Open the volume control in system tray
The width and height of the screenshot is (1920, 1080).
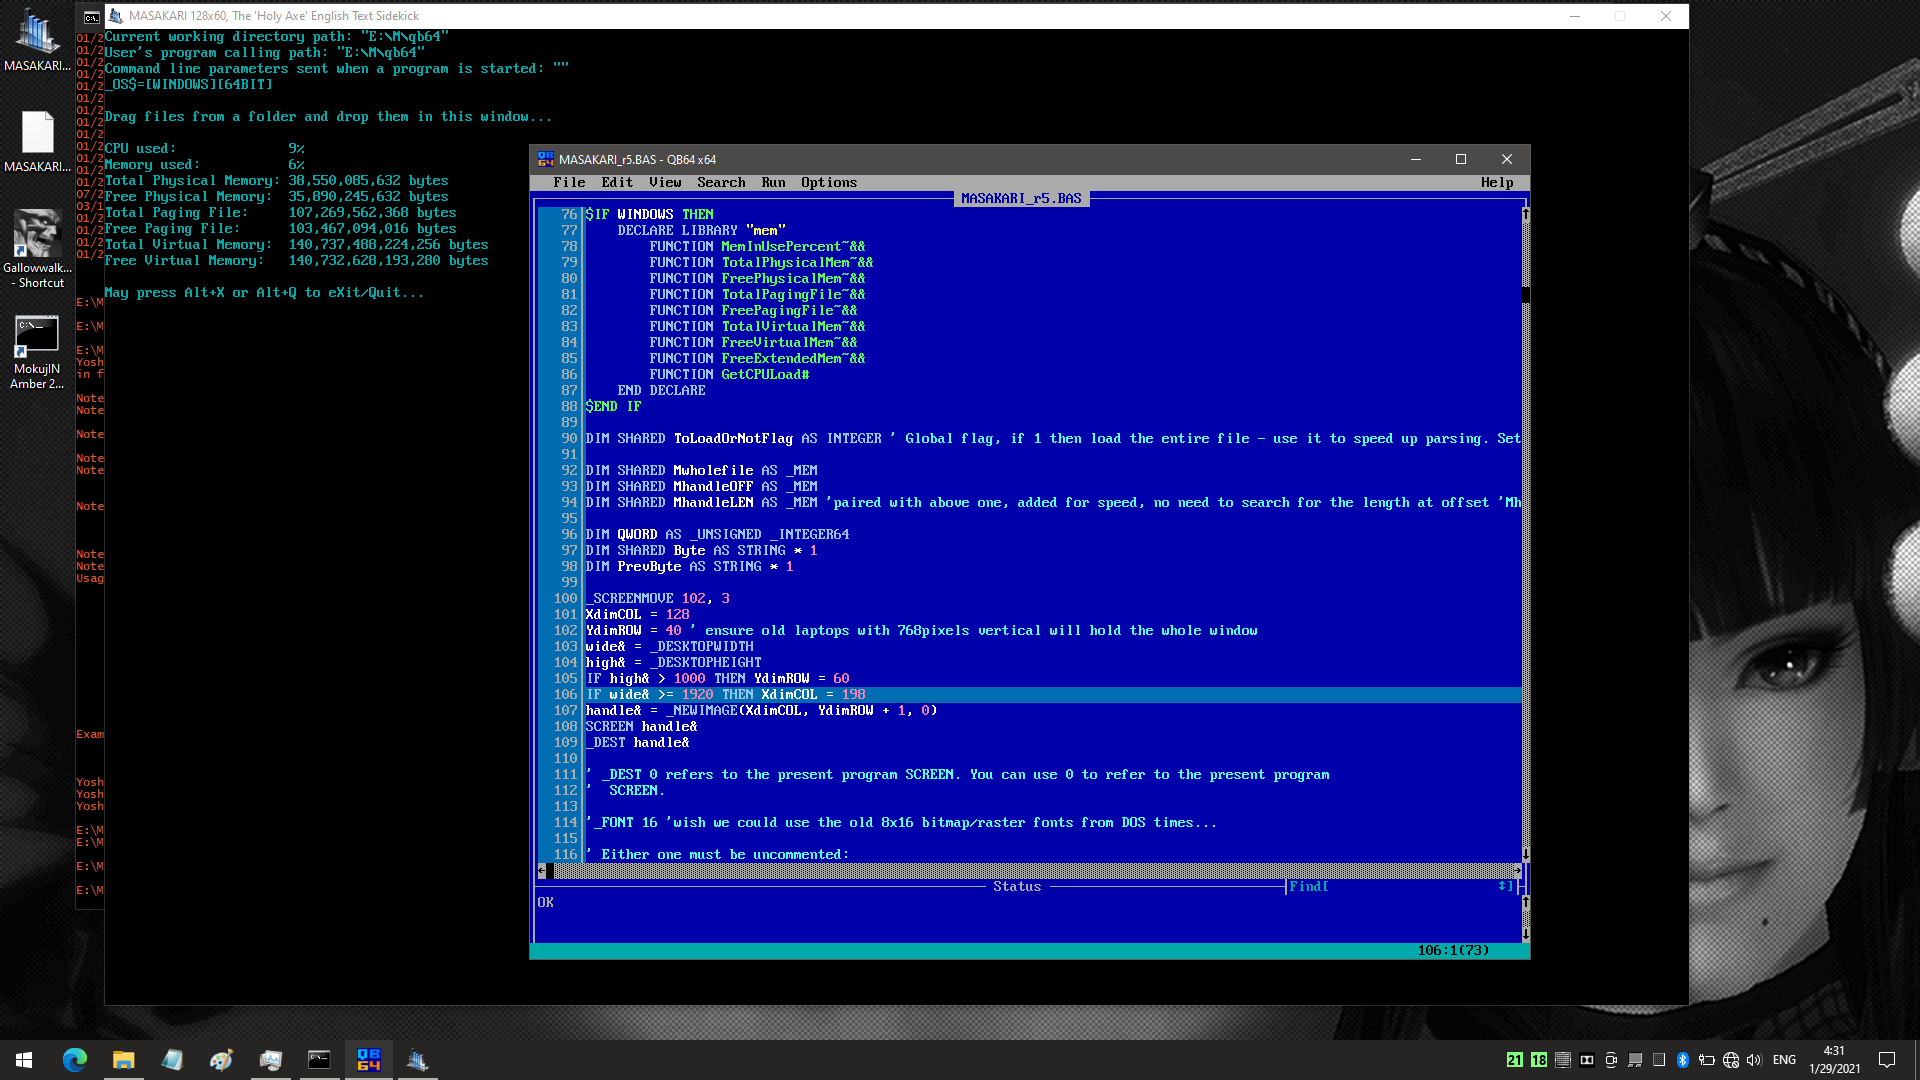pos(1754,1060)
